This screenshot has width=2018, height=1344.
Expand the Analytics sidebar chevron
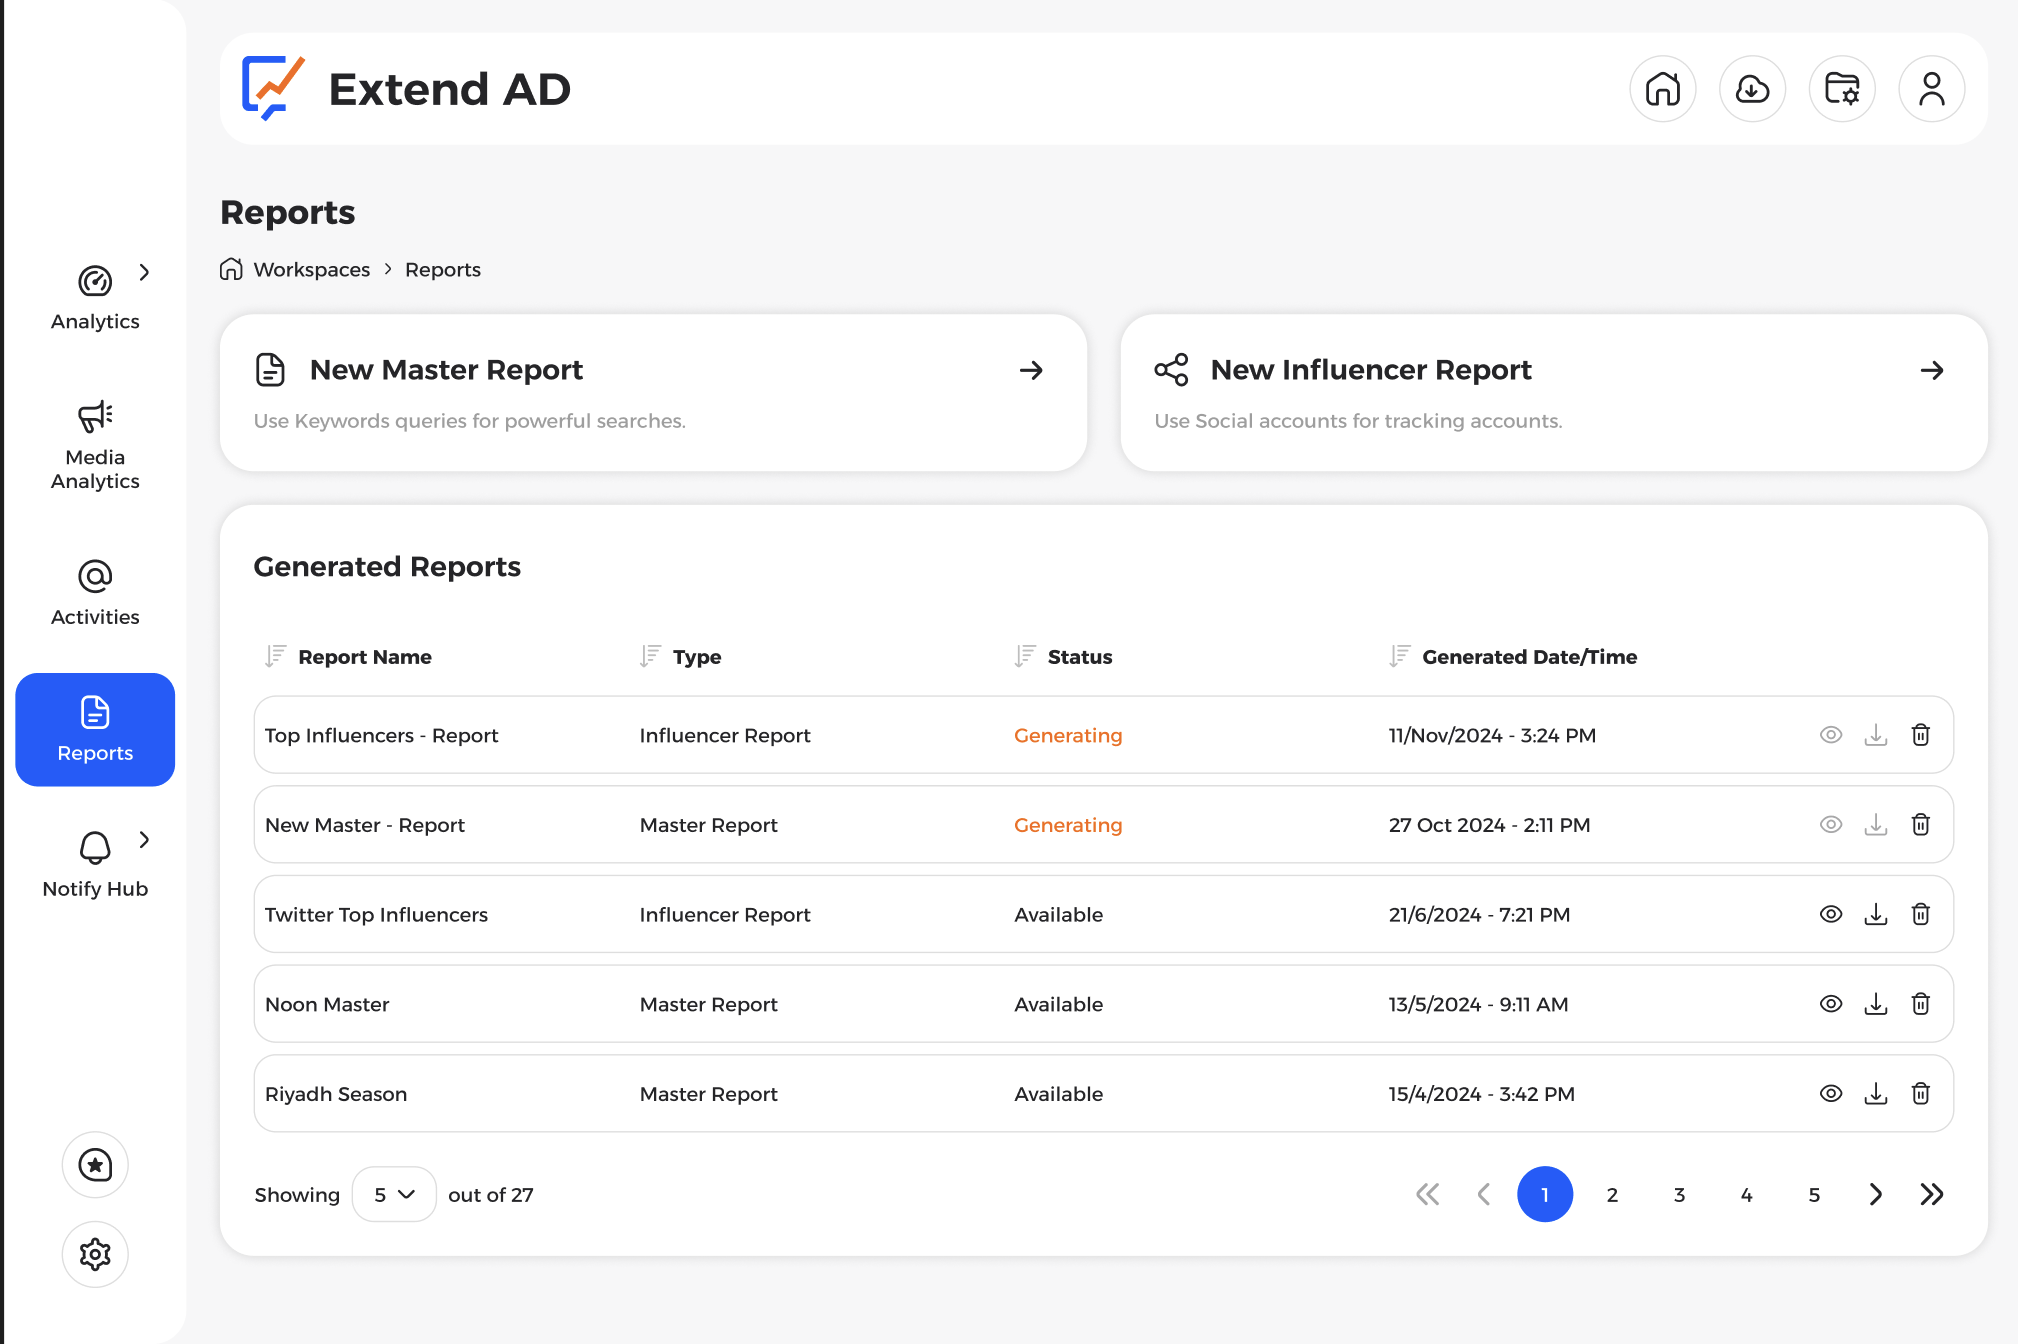[146, 272]
